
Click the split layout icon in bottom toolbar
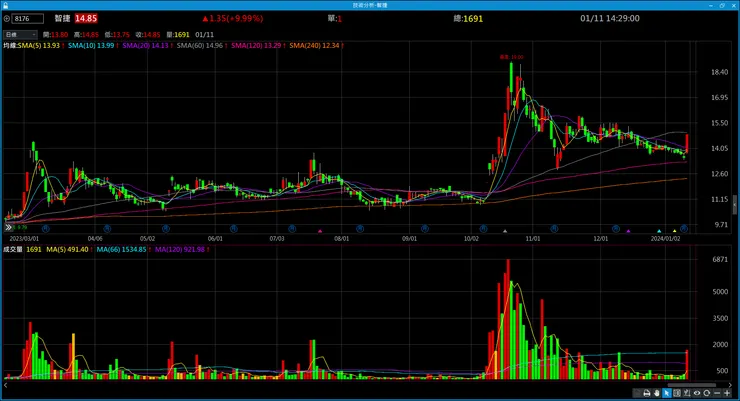[x=677, y=393]
